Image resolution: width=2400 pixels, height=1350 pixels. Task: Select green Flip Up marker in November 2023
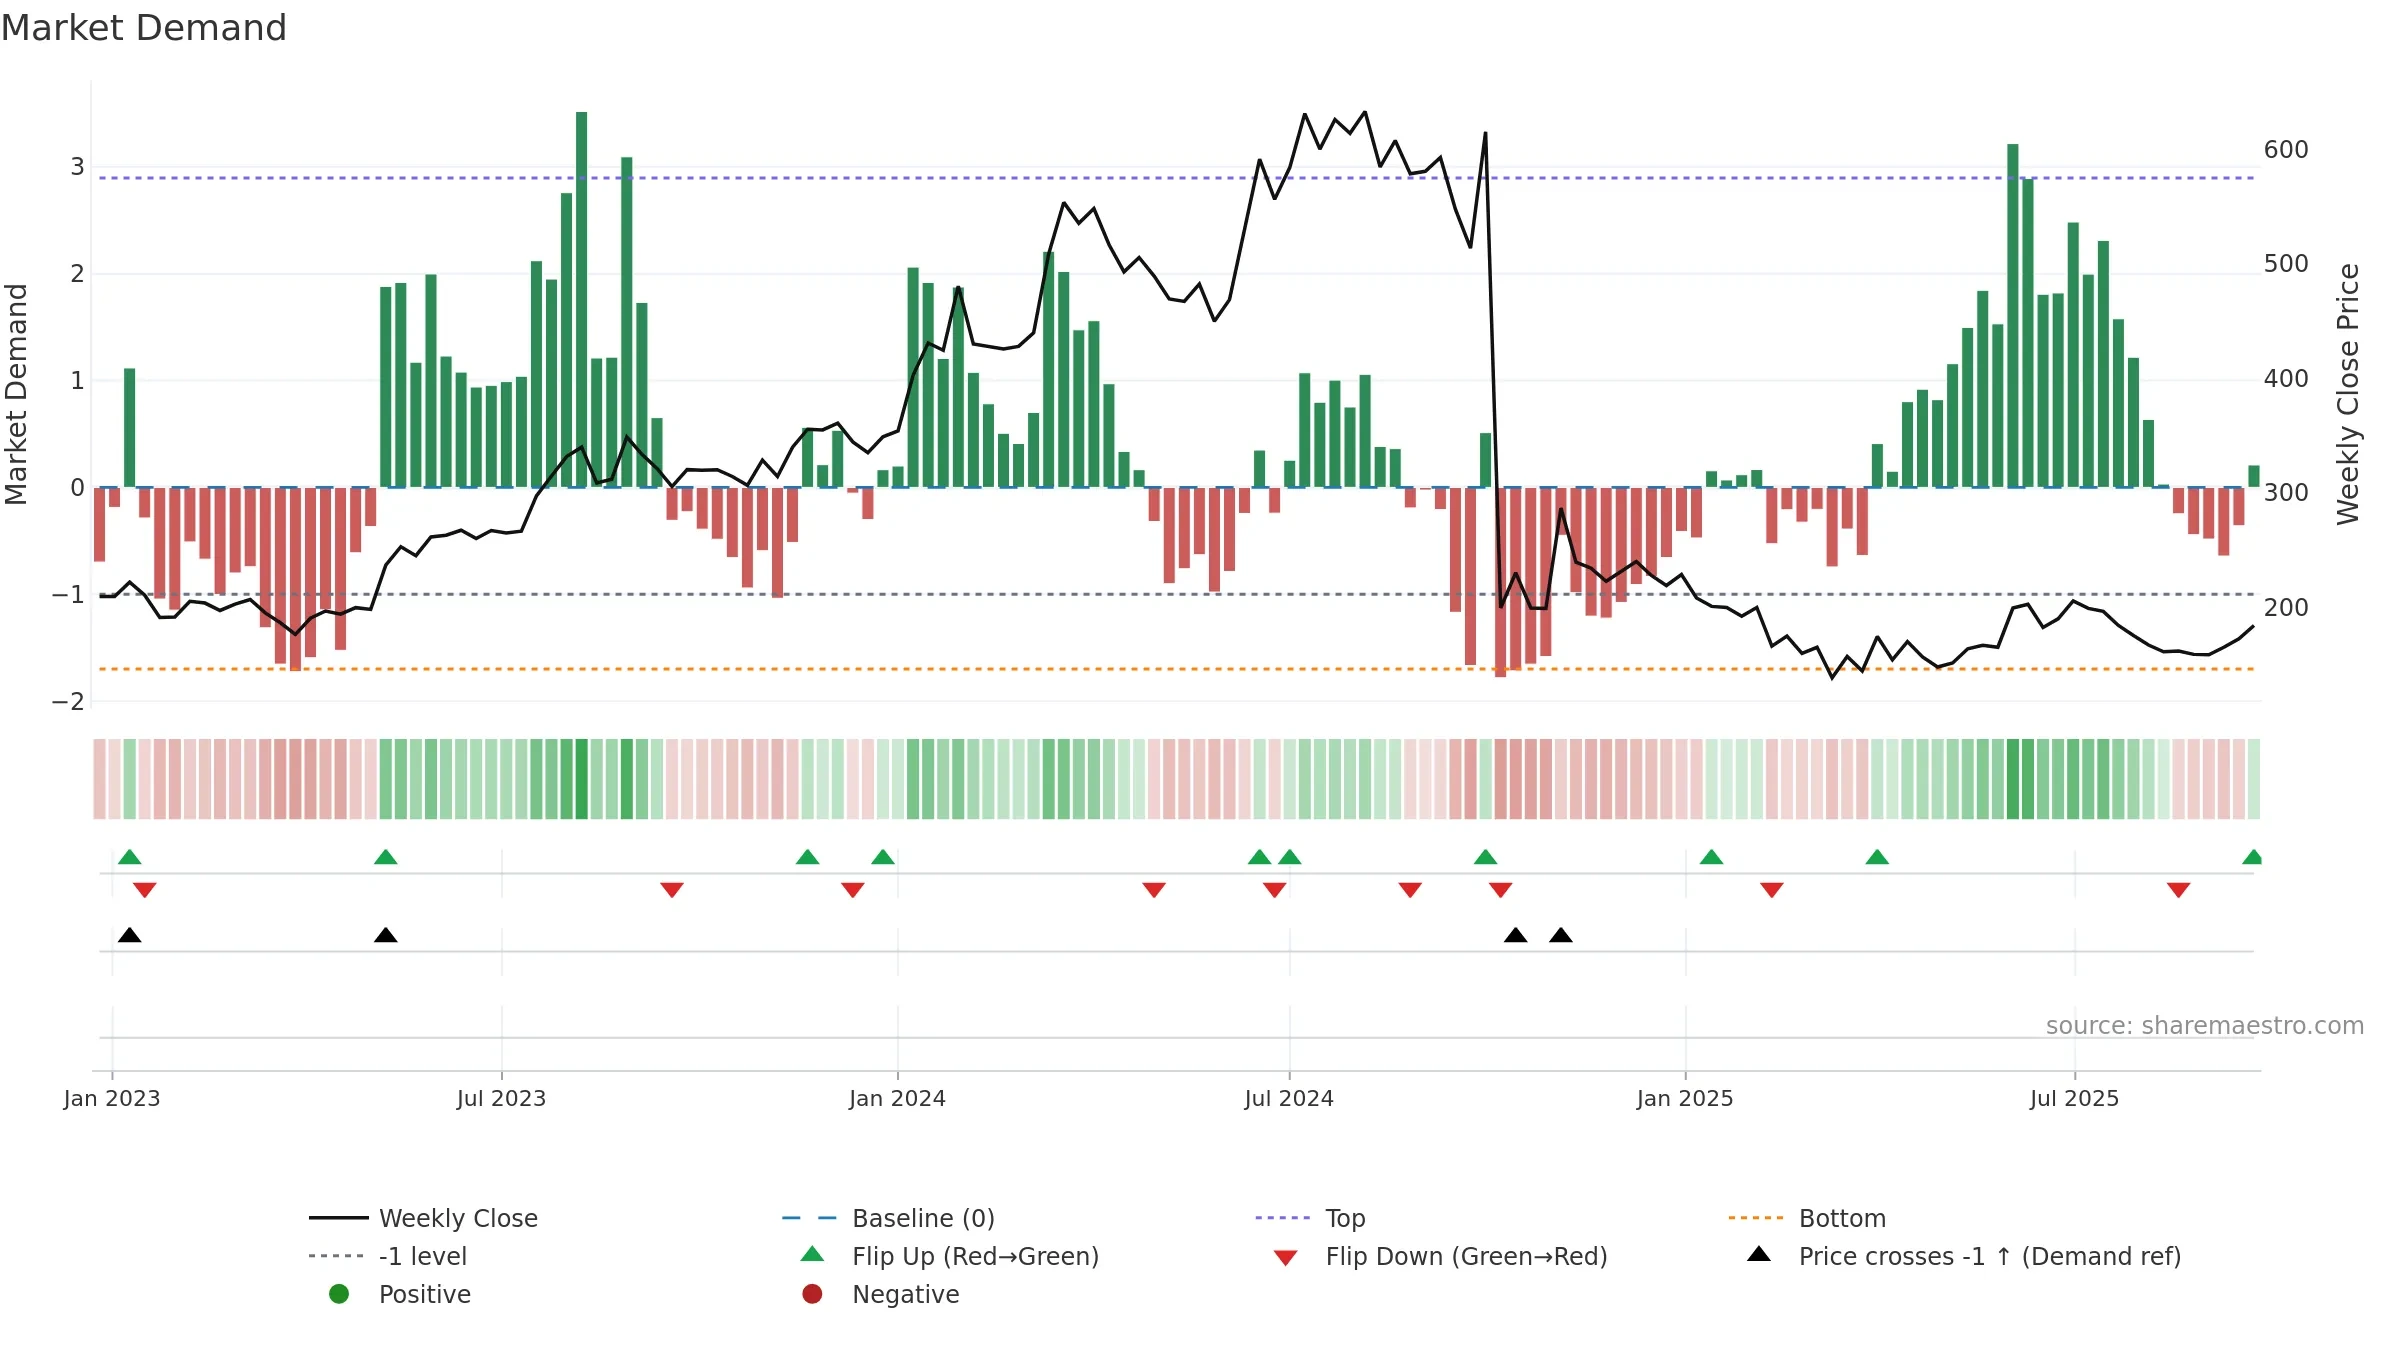click(x=808, y=857)
